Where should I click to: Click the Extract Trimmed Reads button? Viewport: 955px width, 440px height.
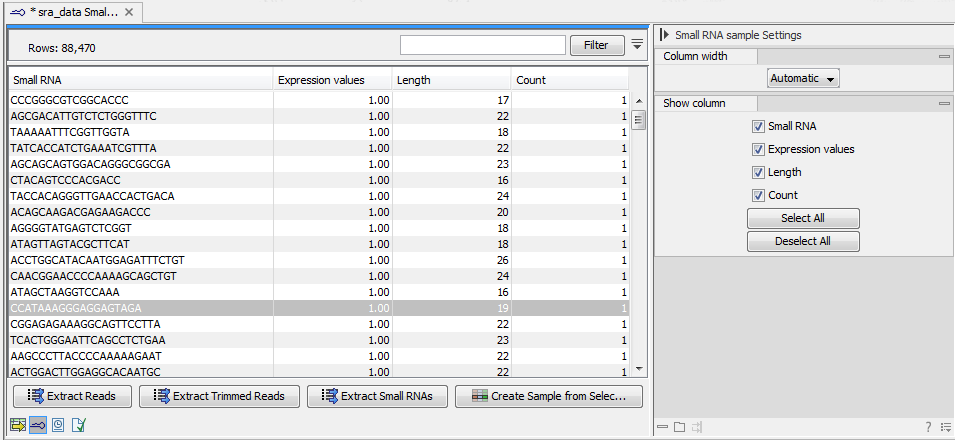(219, 396)
